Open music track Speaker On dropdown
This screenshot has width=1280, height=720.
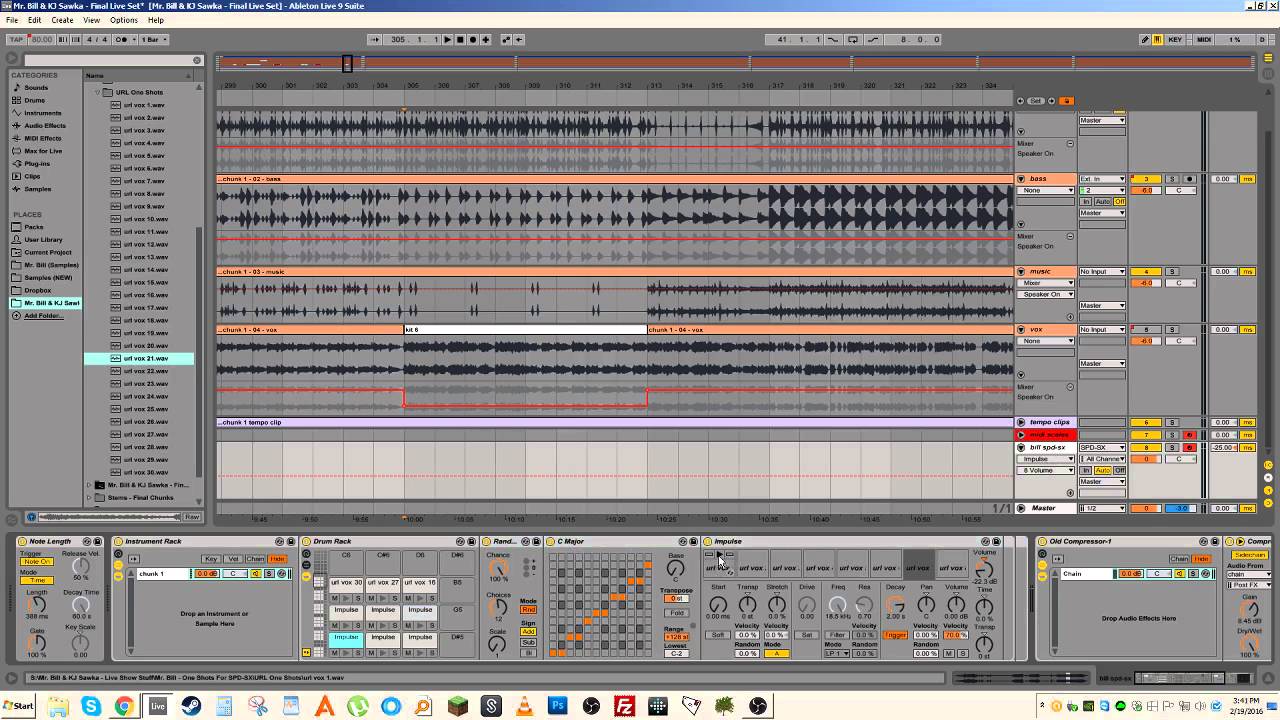click(1047, 294)
